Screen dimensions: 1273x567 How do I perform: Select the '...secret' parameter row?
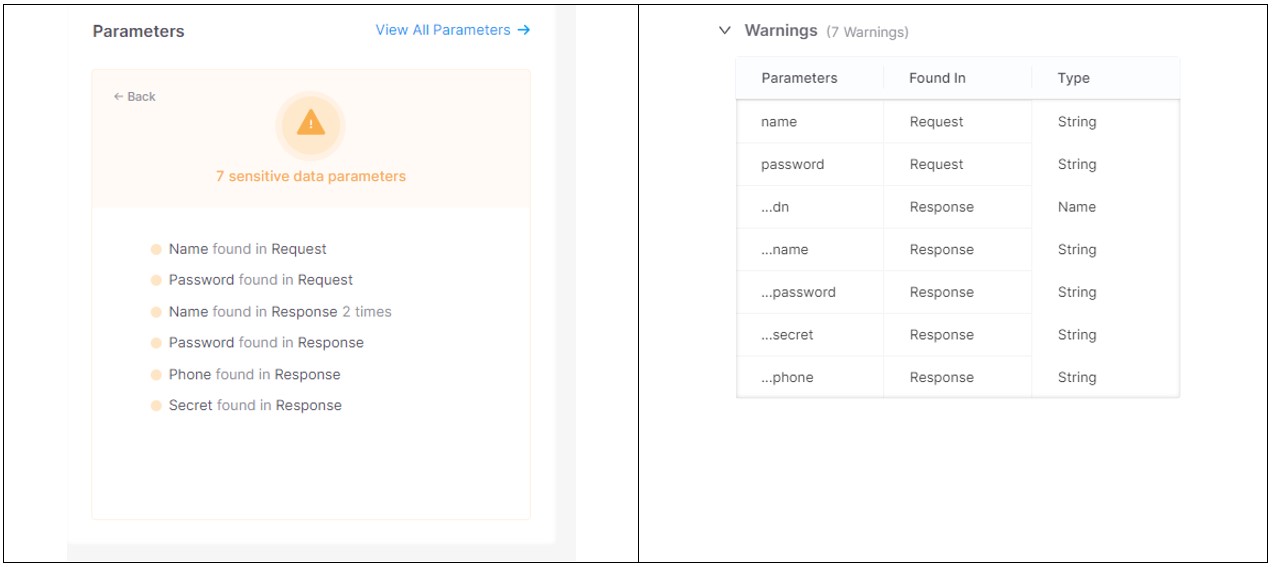(787, 335)
